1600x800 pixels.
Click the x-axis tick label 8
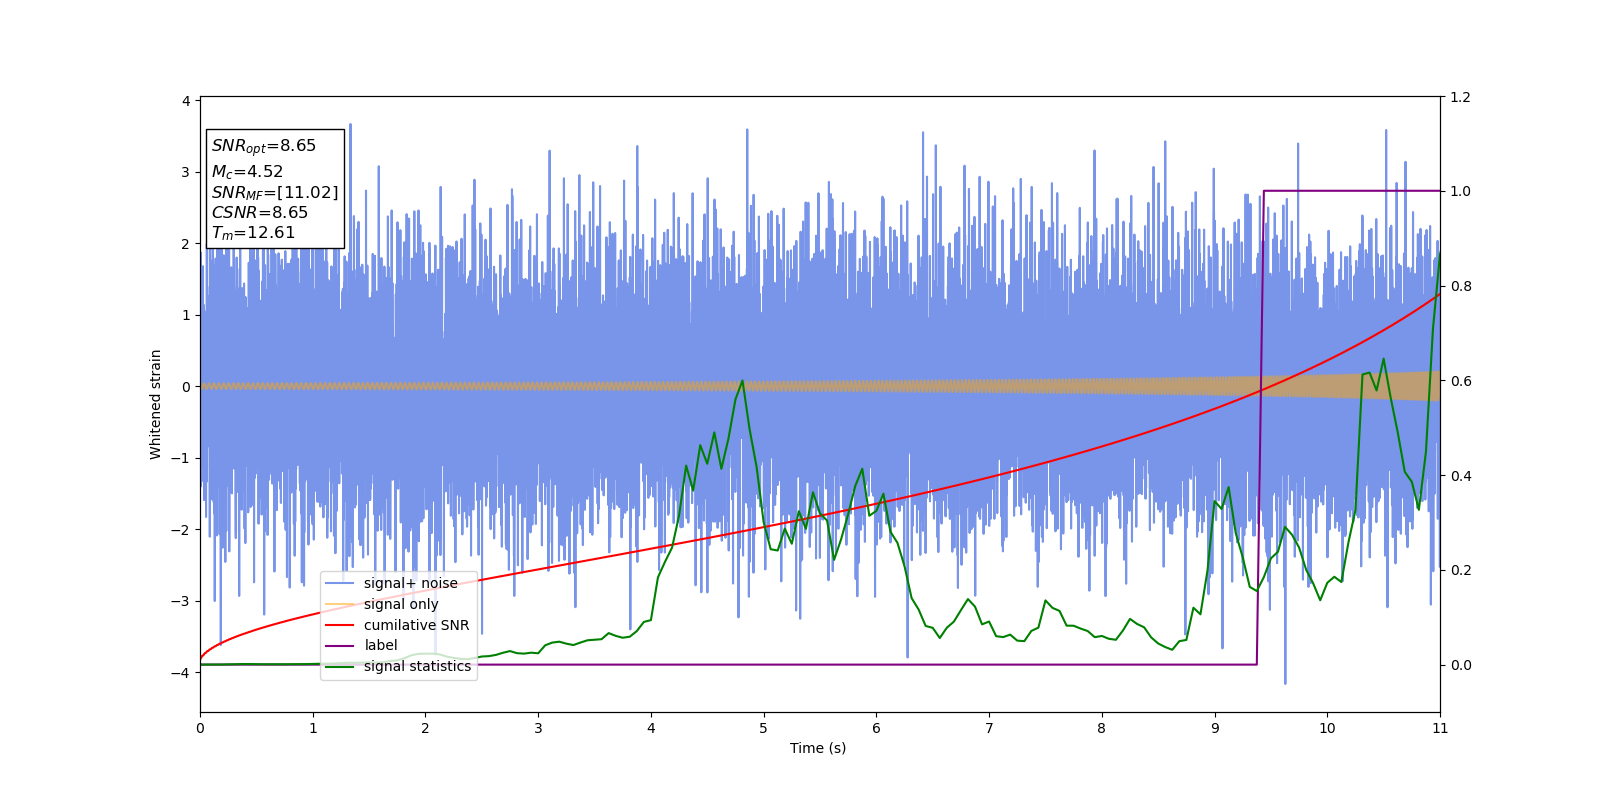click(1102, 728)
